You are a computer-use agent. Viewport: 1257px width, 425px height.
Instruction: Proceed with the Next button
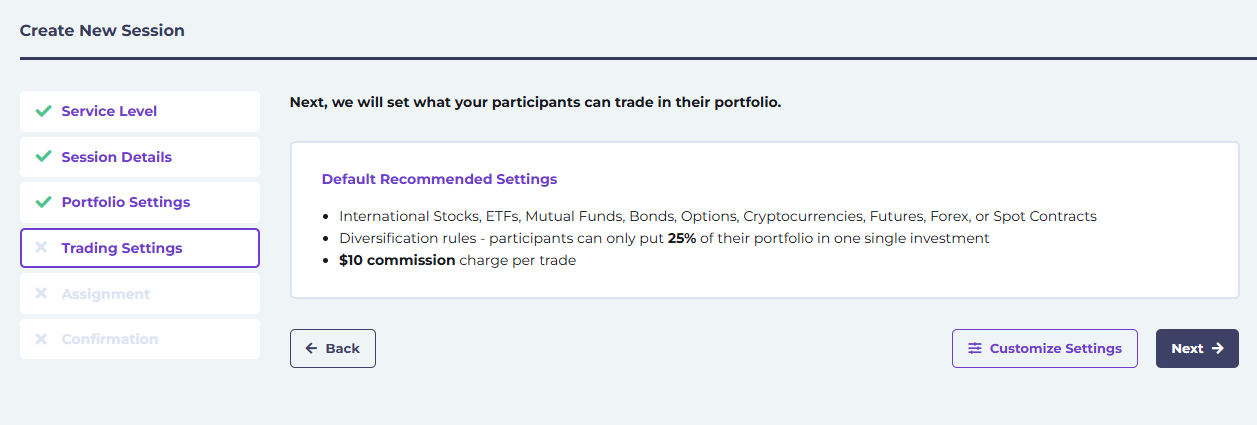1197,349
